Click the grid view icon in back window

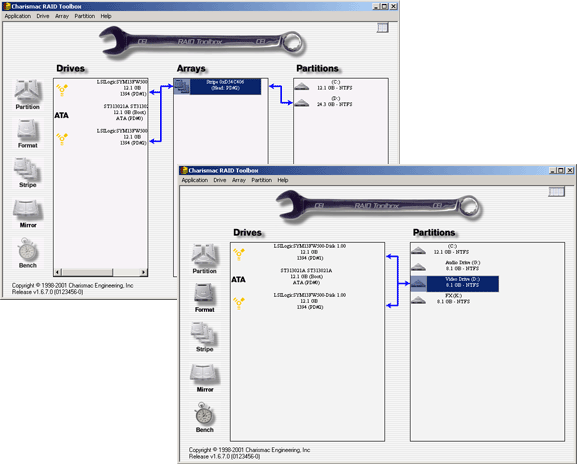[382, 28]
